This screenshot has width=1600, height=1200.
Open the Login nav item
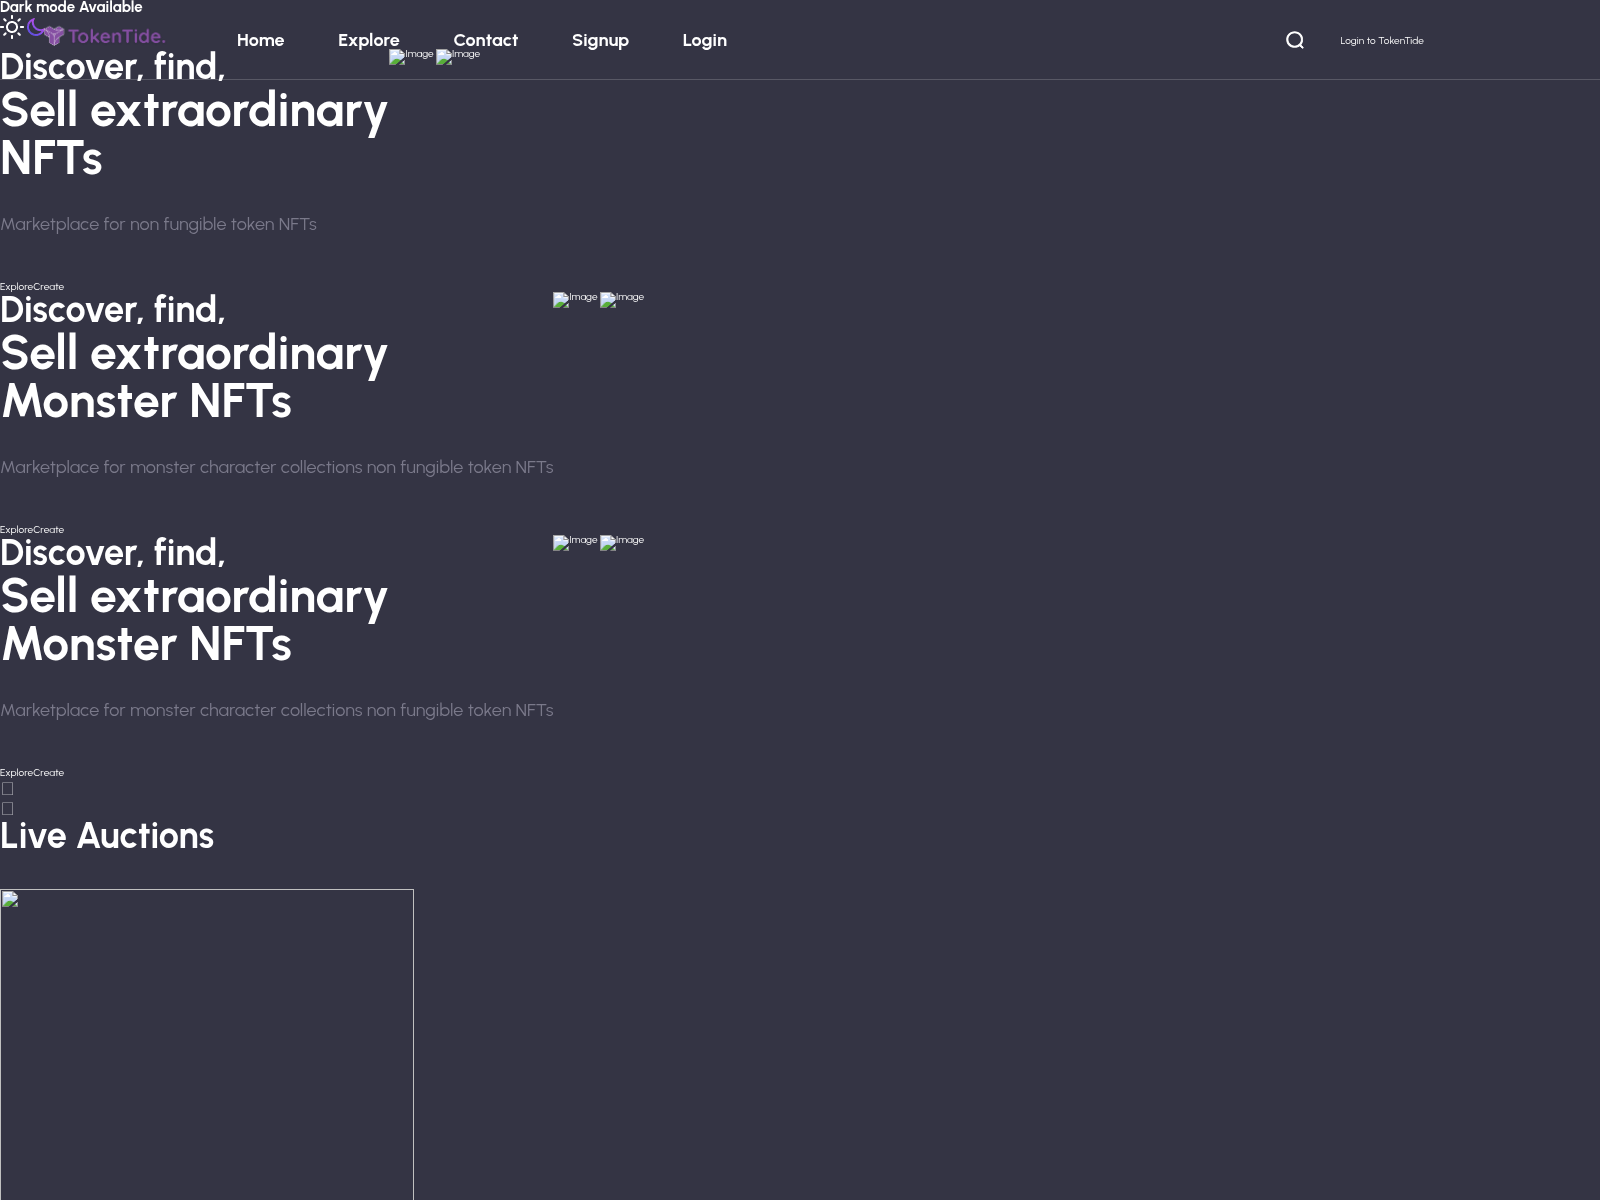705,40
